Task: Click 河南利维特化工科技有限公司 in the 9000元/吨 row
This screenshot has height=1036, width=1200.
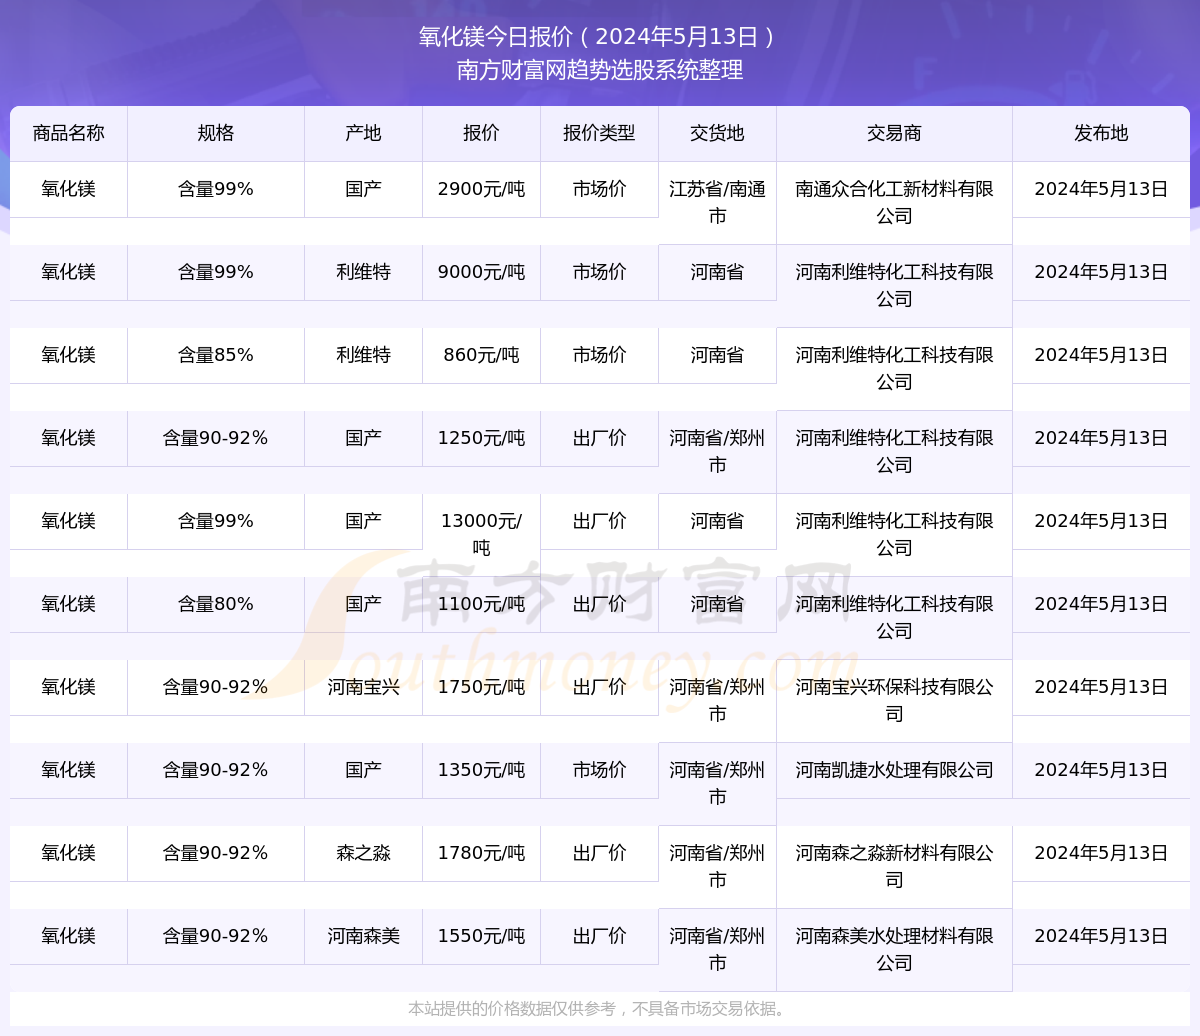Action: (894, 285)
